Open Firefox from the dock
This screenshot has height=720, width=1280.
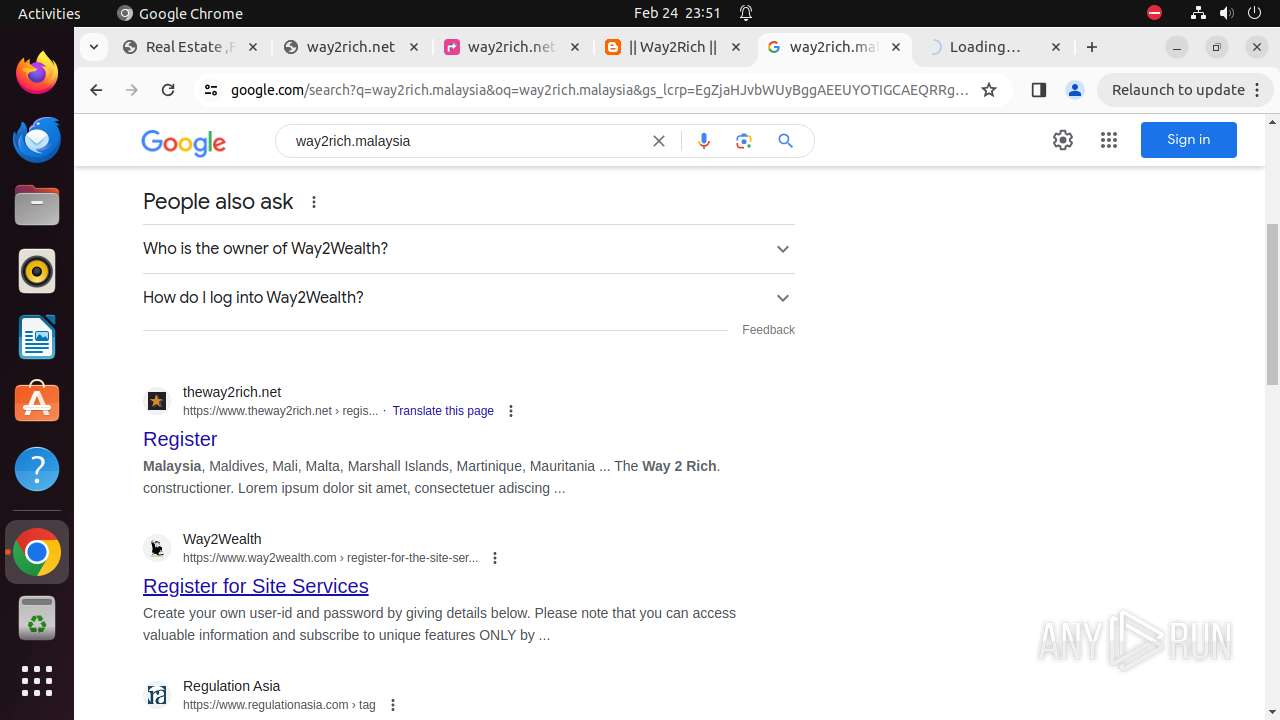click(37, 73)
